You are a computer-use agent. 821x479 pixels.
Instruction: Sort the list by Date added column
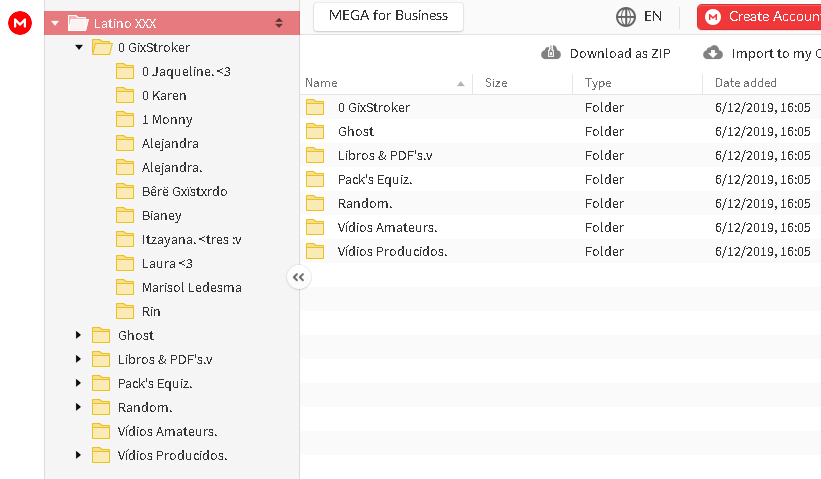tap(746, 83)
